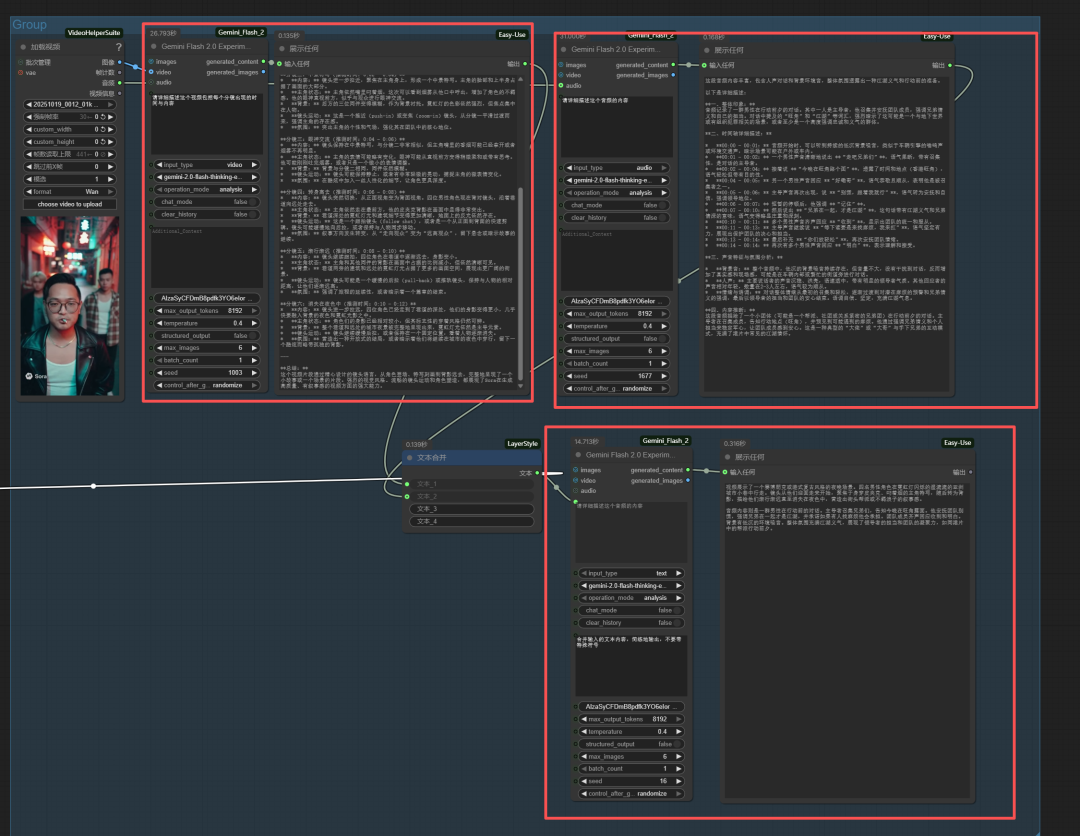1080x836 pixels.
Task: Open control_after_generate dropdown in audio Gemini node
Action: (x=616, y=388)
